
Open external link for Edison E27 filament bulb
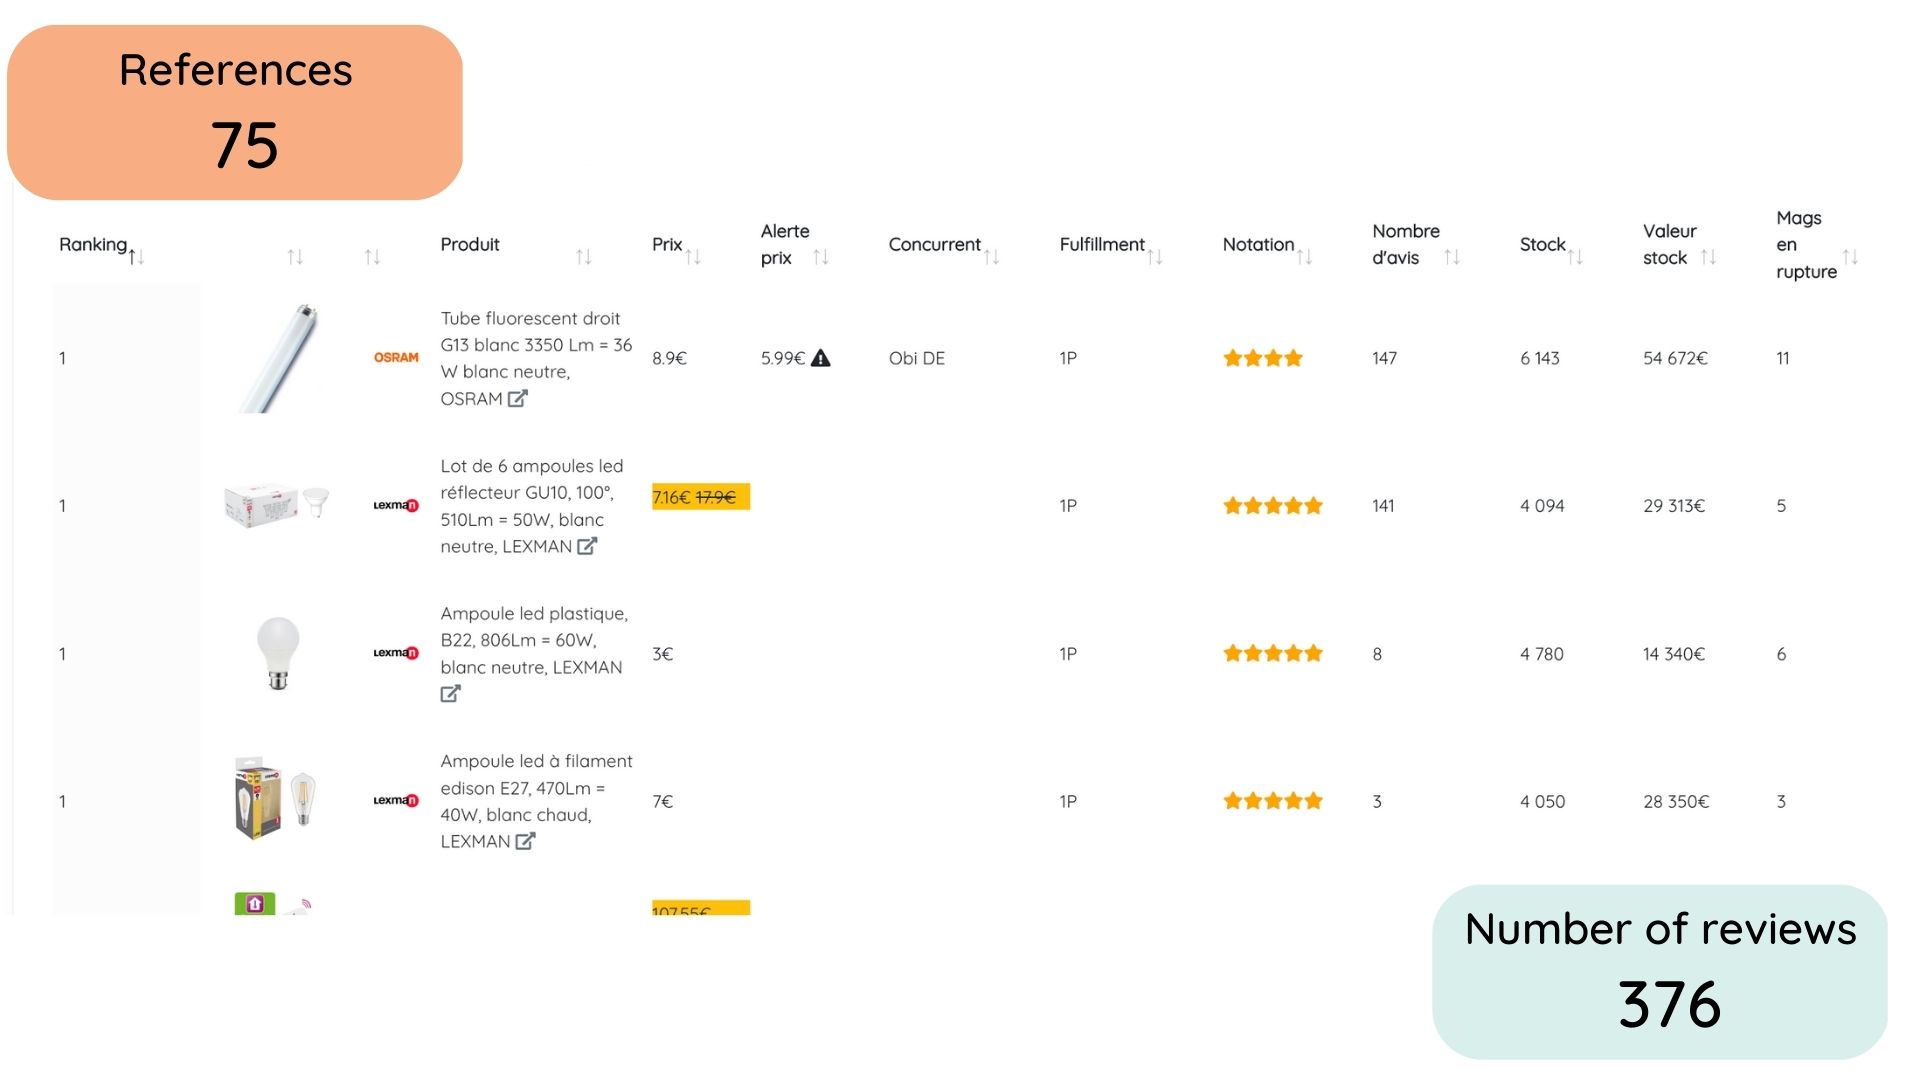click(x=525, y=841)
